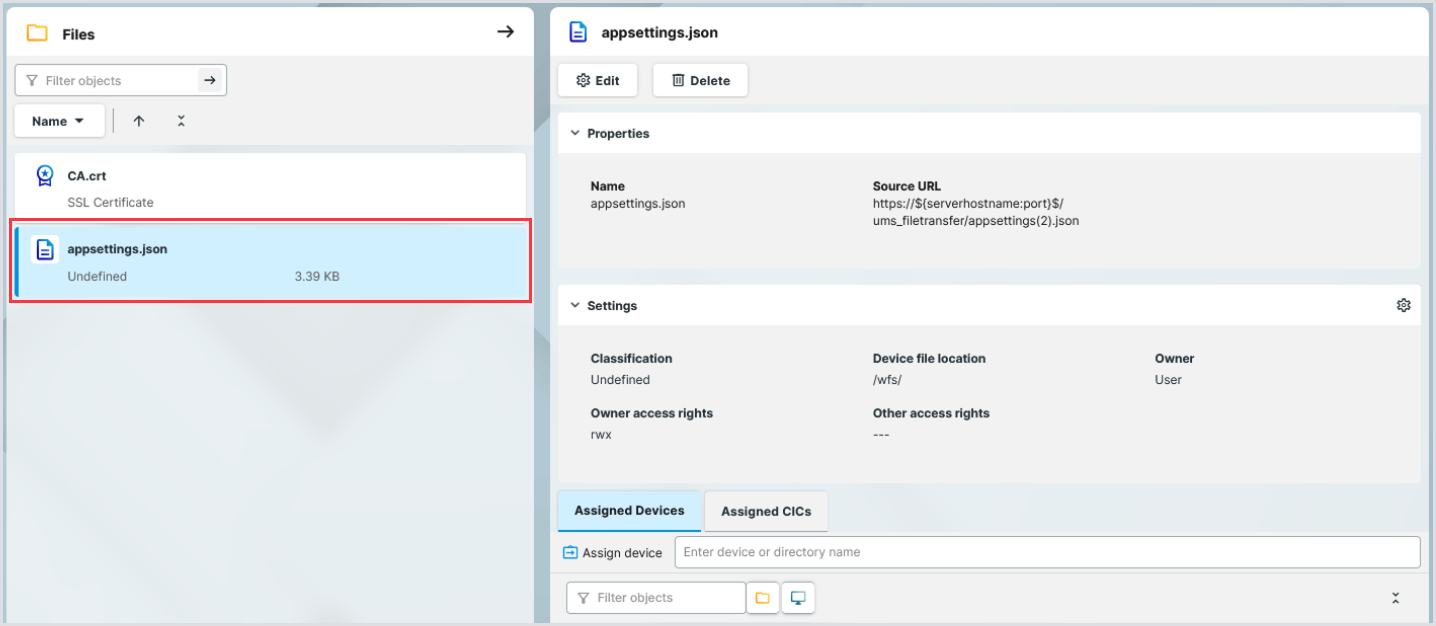Collapse the assigned devices list
Screen dimensions: 1436x626
point(1395,598)
